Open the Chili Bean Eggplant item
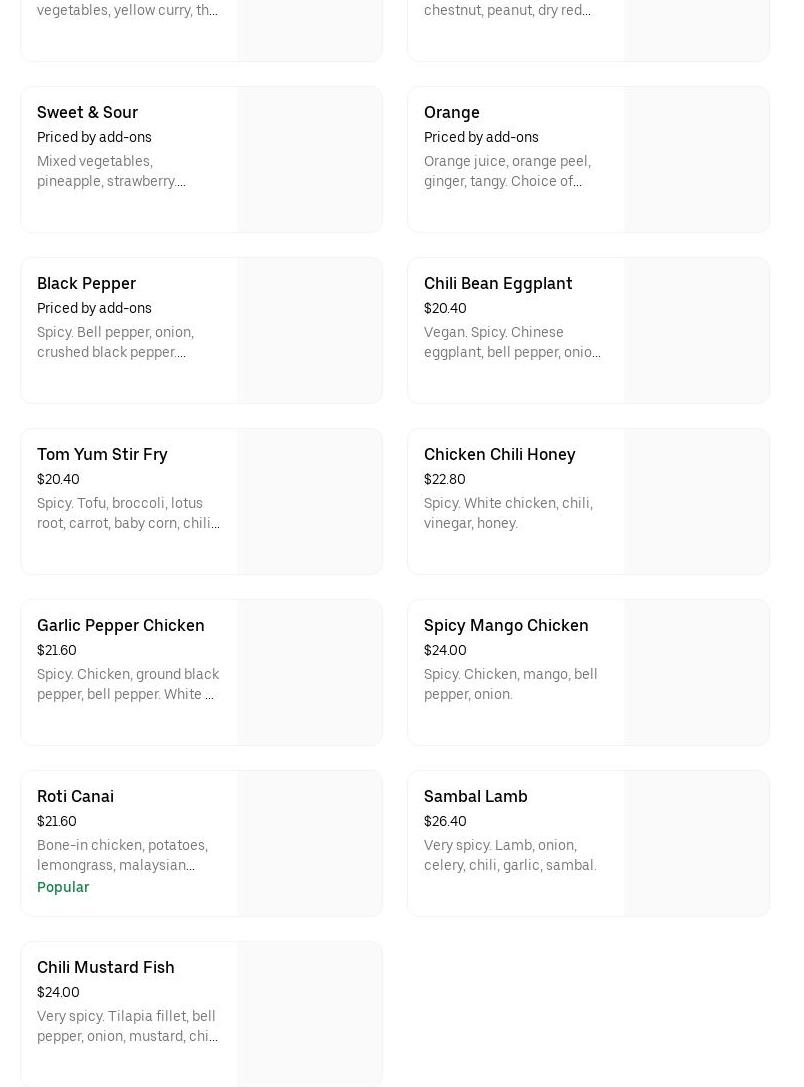 click(498, 283)
